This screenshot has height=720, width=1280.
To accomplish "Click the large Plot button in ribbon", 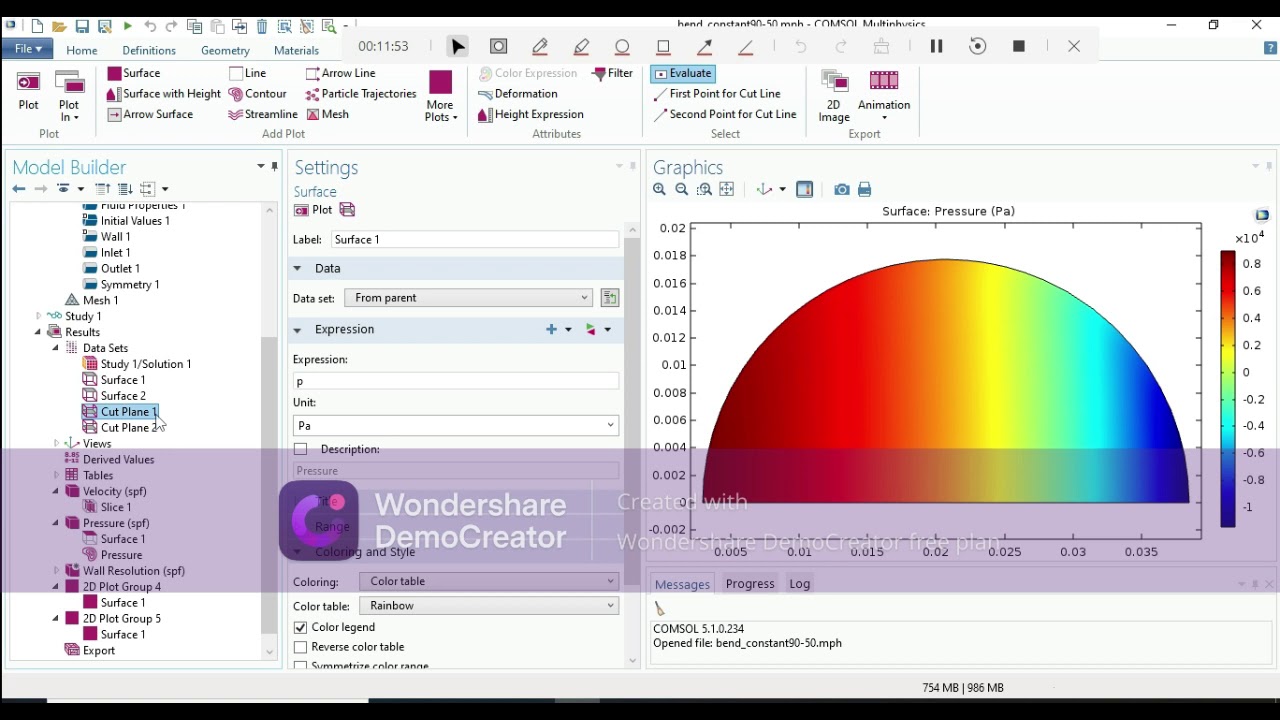I will coord(29,91).
